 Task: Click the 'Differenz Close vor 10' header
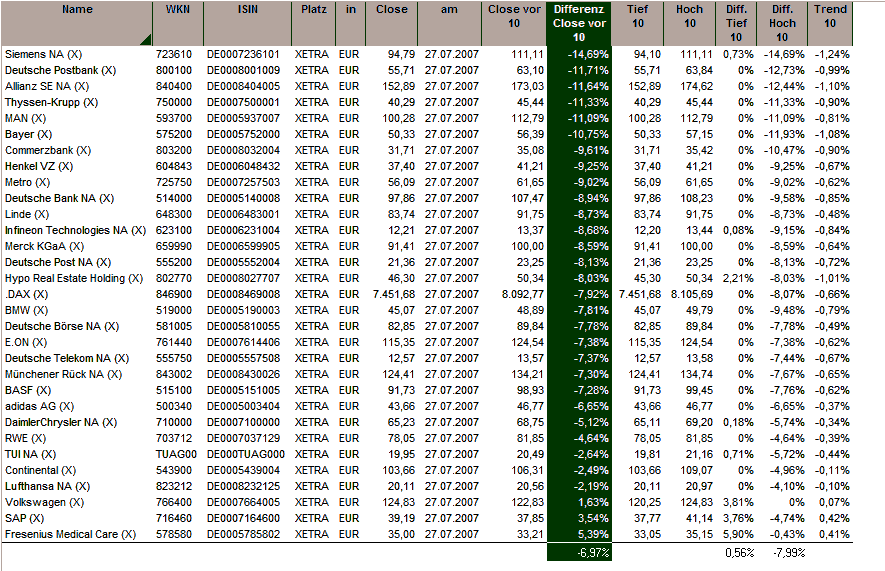579,23
